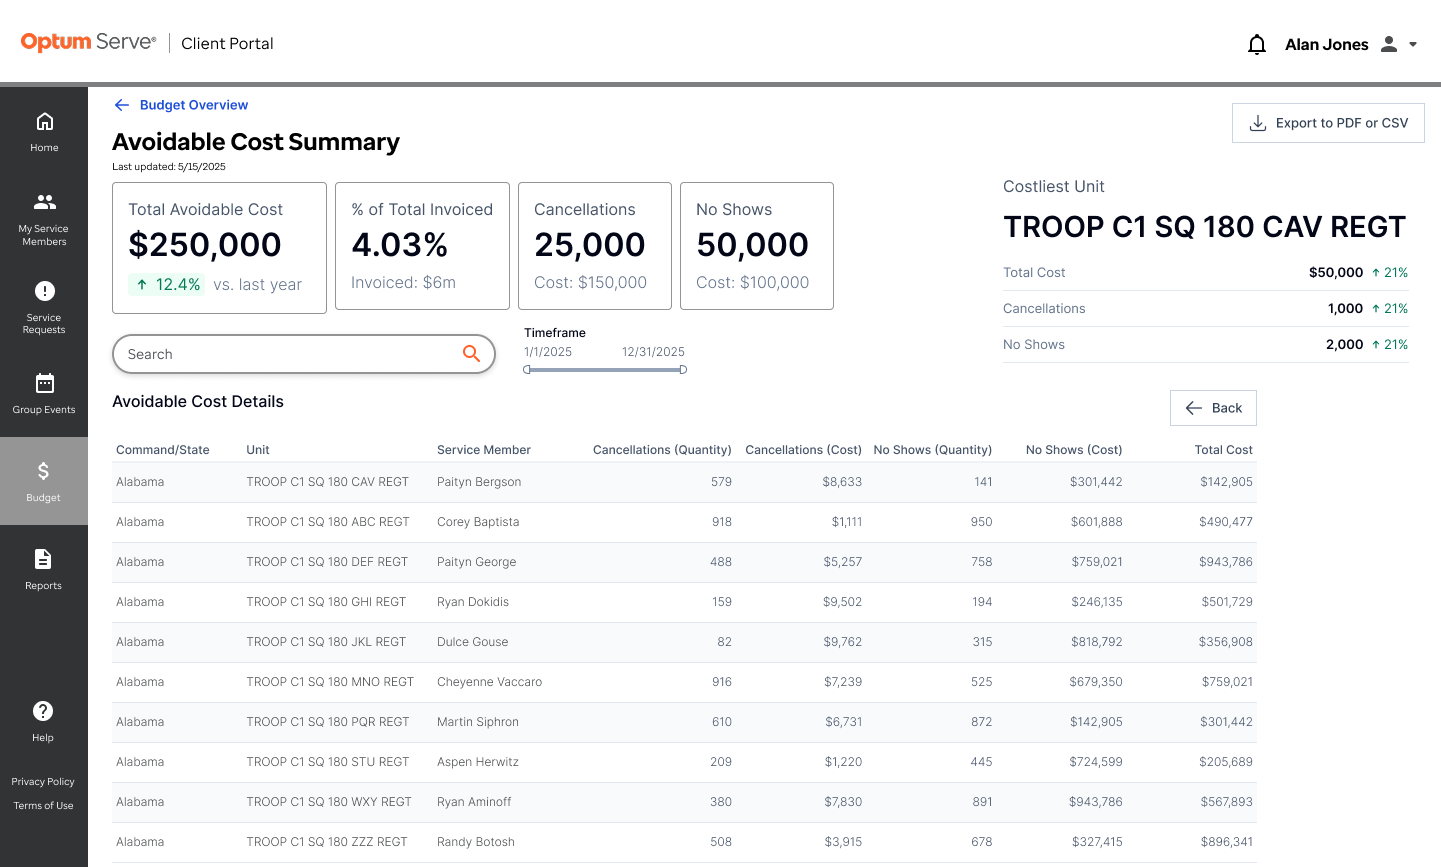Select TROOP C1 SQ 180 ABC REGT cell
1441x867 pixels.
[328, 522]
